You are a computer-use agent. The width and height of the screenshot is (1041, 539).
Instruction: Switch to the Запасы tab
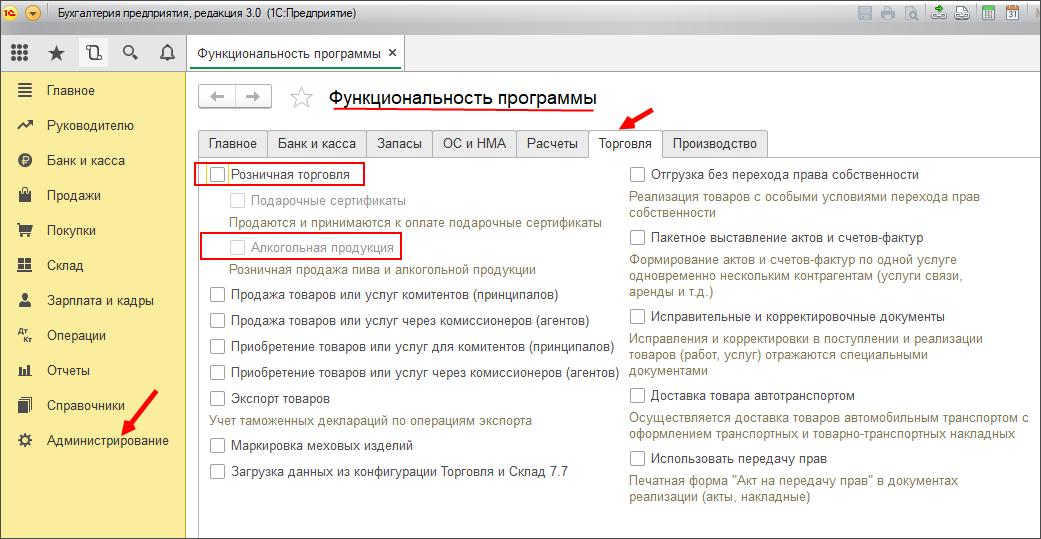pos(400,143)
